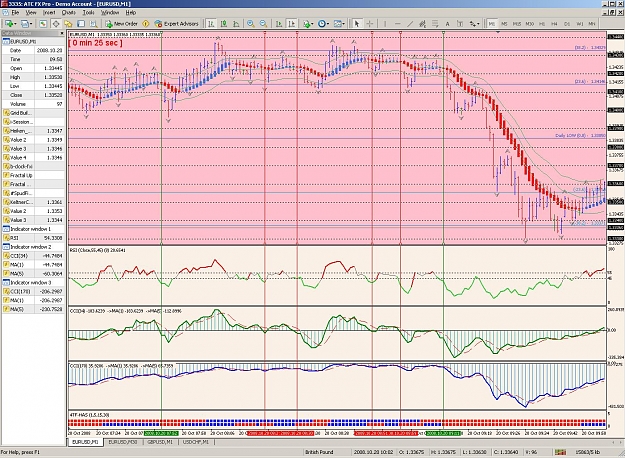Click the 'Volume' row showing 97
This screenshot has height=458, width=625.
pos(33,104)
